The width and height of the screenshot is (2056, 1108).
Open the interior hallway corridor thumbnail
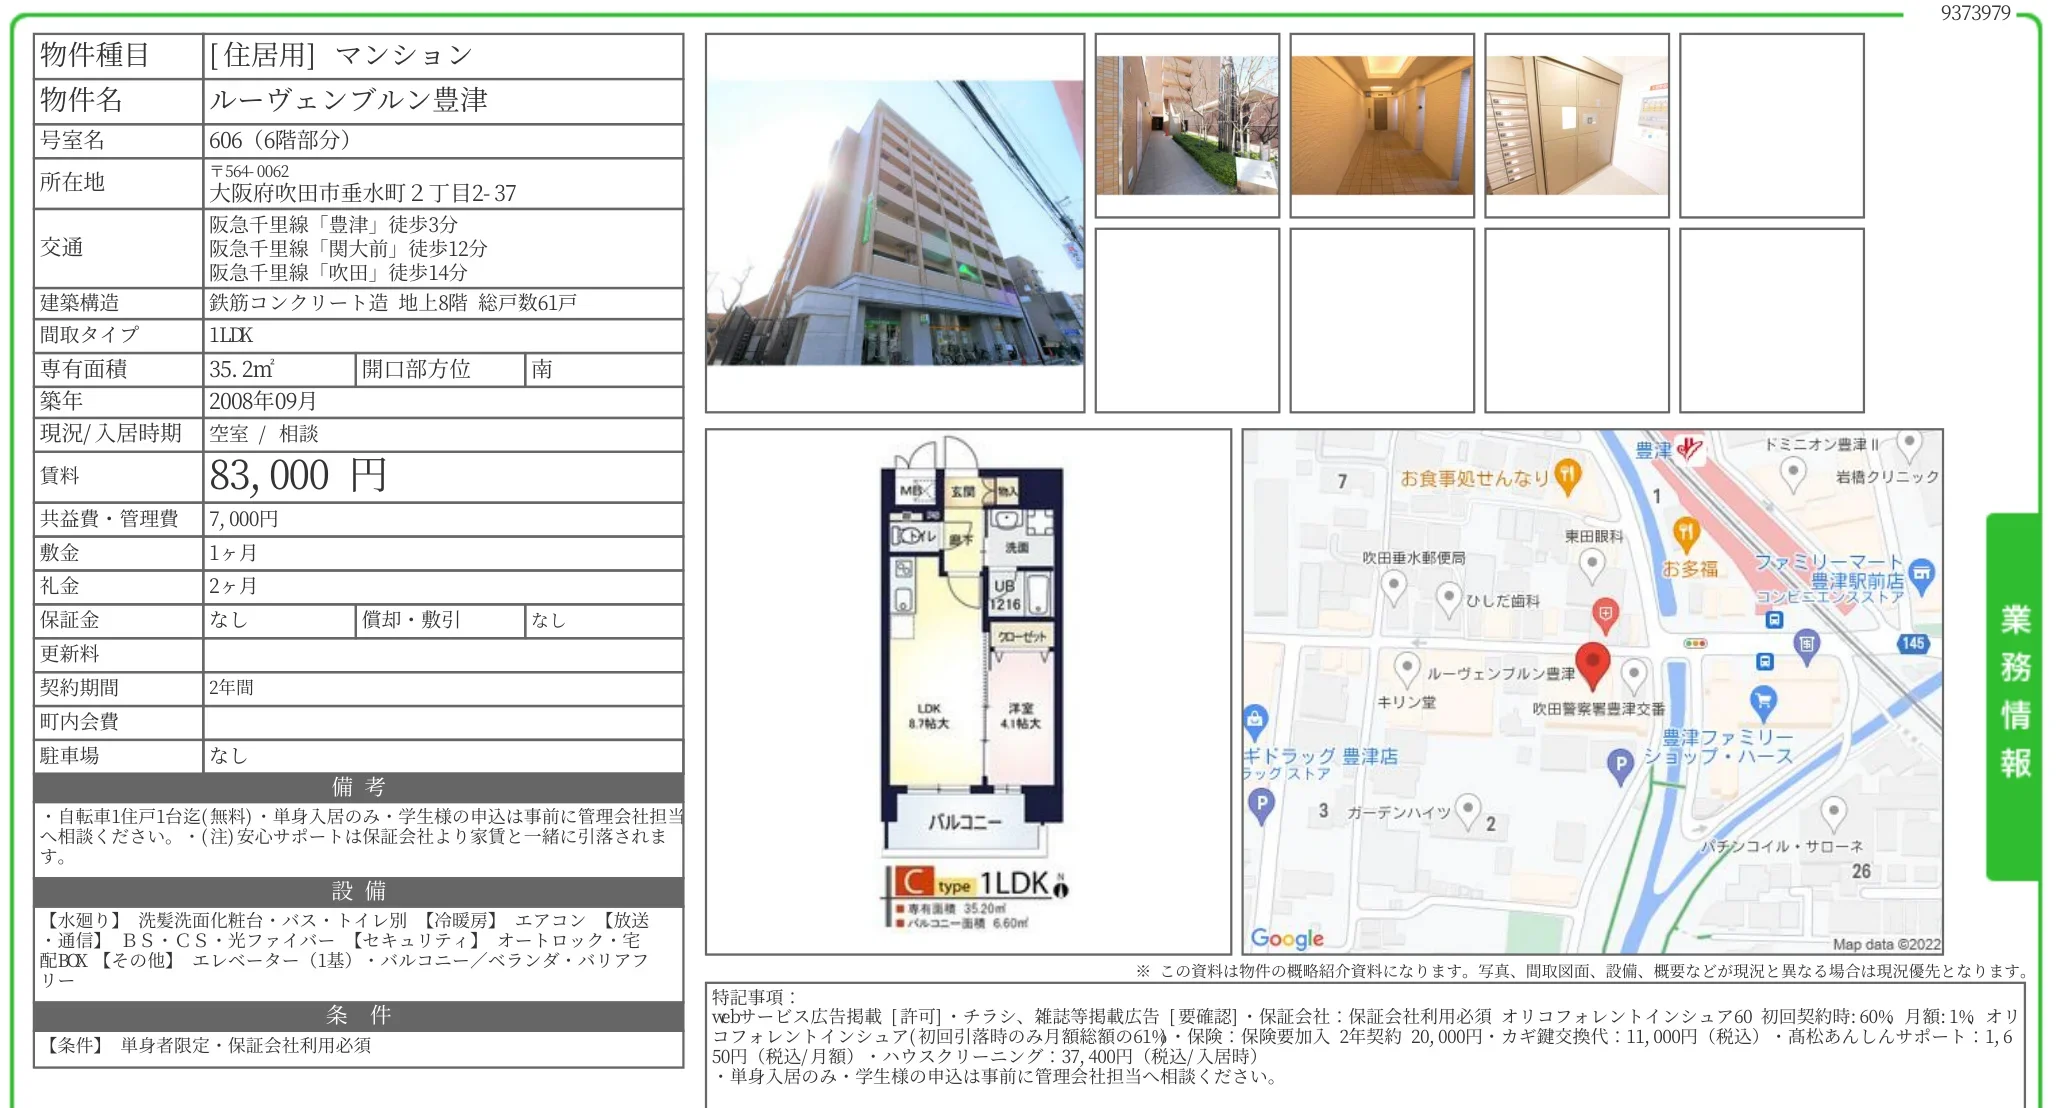click(1381, 125)
